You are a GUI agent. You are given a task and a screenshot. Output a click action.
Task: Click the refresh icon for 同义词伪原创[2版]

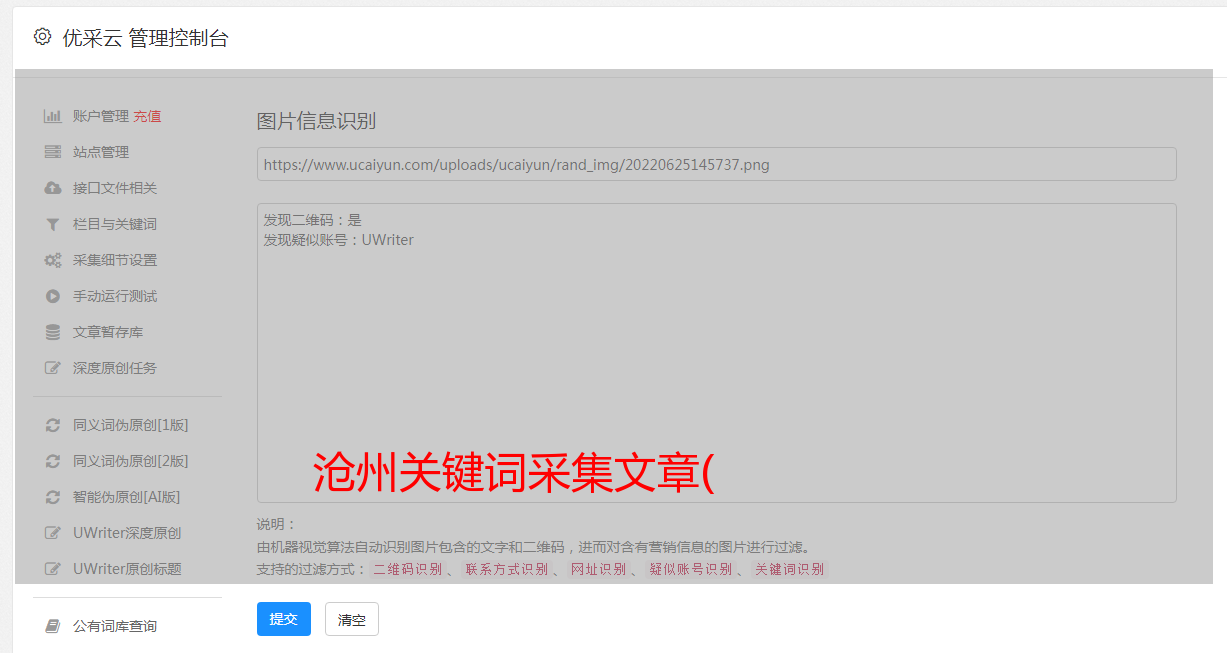[53, 461]
